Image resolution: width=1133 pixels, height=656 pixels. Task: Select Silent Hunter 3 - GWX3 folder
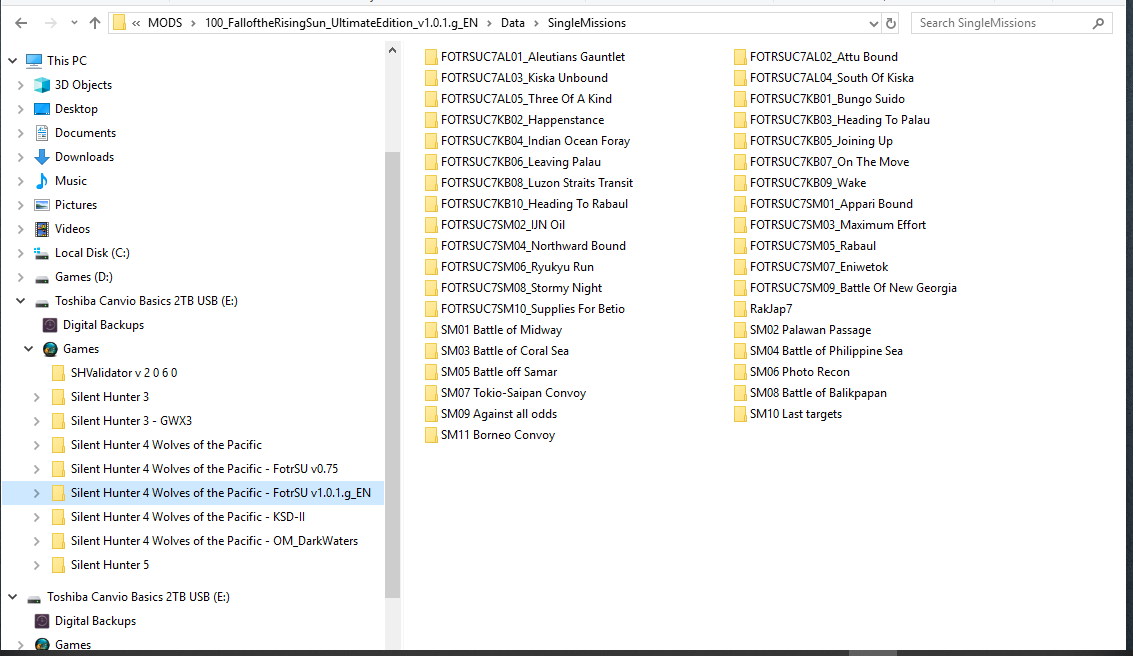(131, 421)
